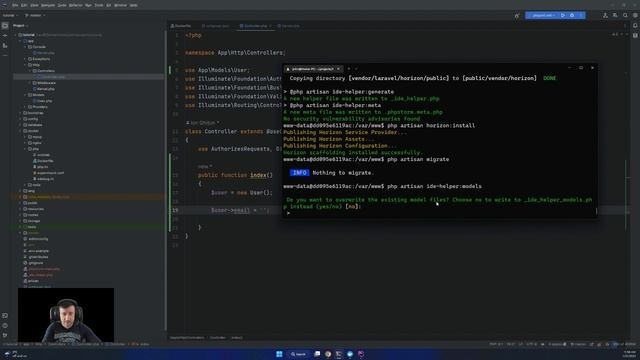640x360 pixels.
Task: Open the git branch dropdown
Action: coord(35,16)
